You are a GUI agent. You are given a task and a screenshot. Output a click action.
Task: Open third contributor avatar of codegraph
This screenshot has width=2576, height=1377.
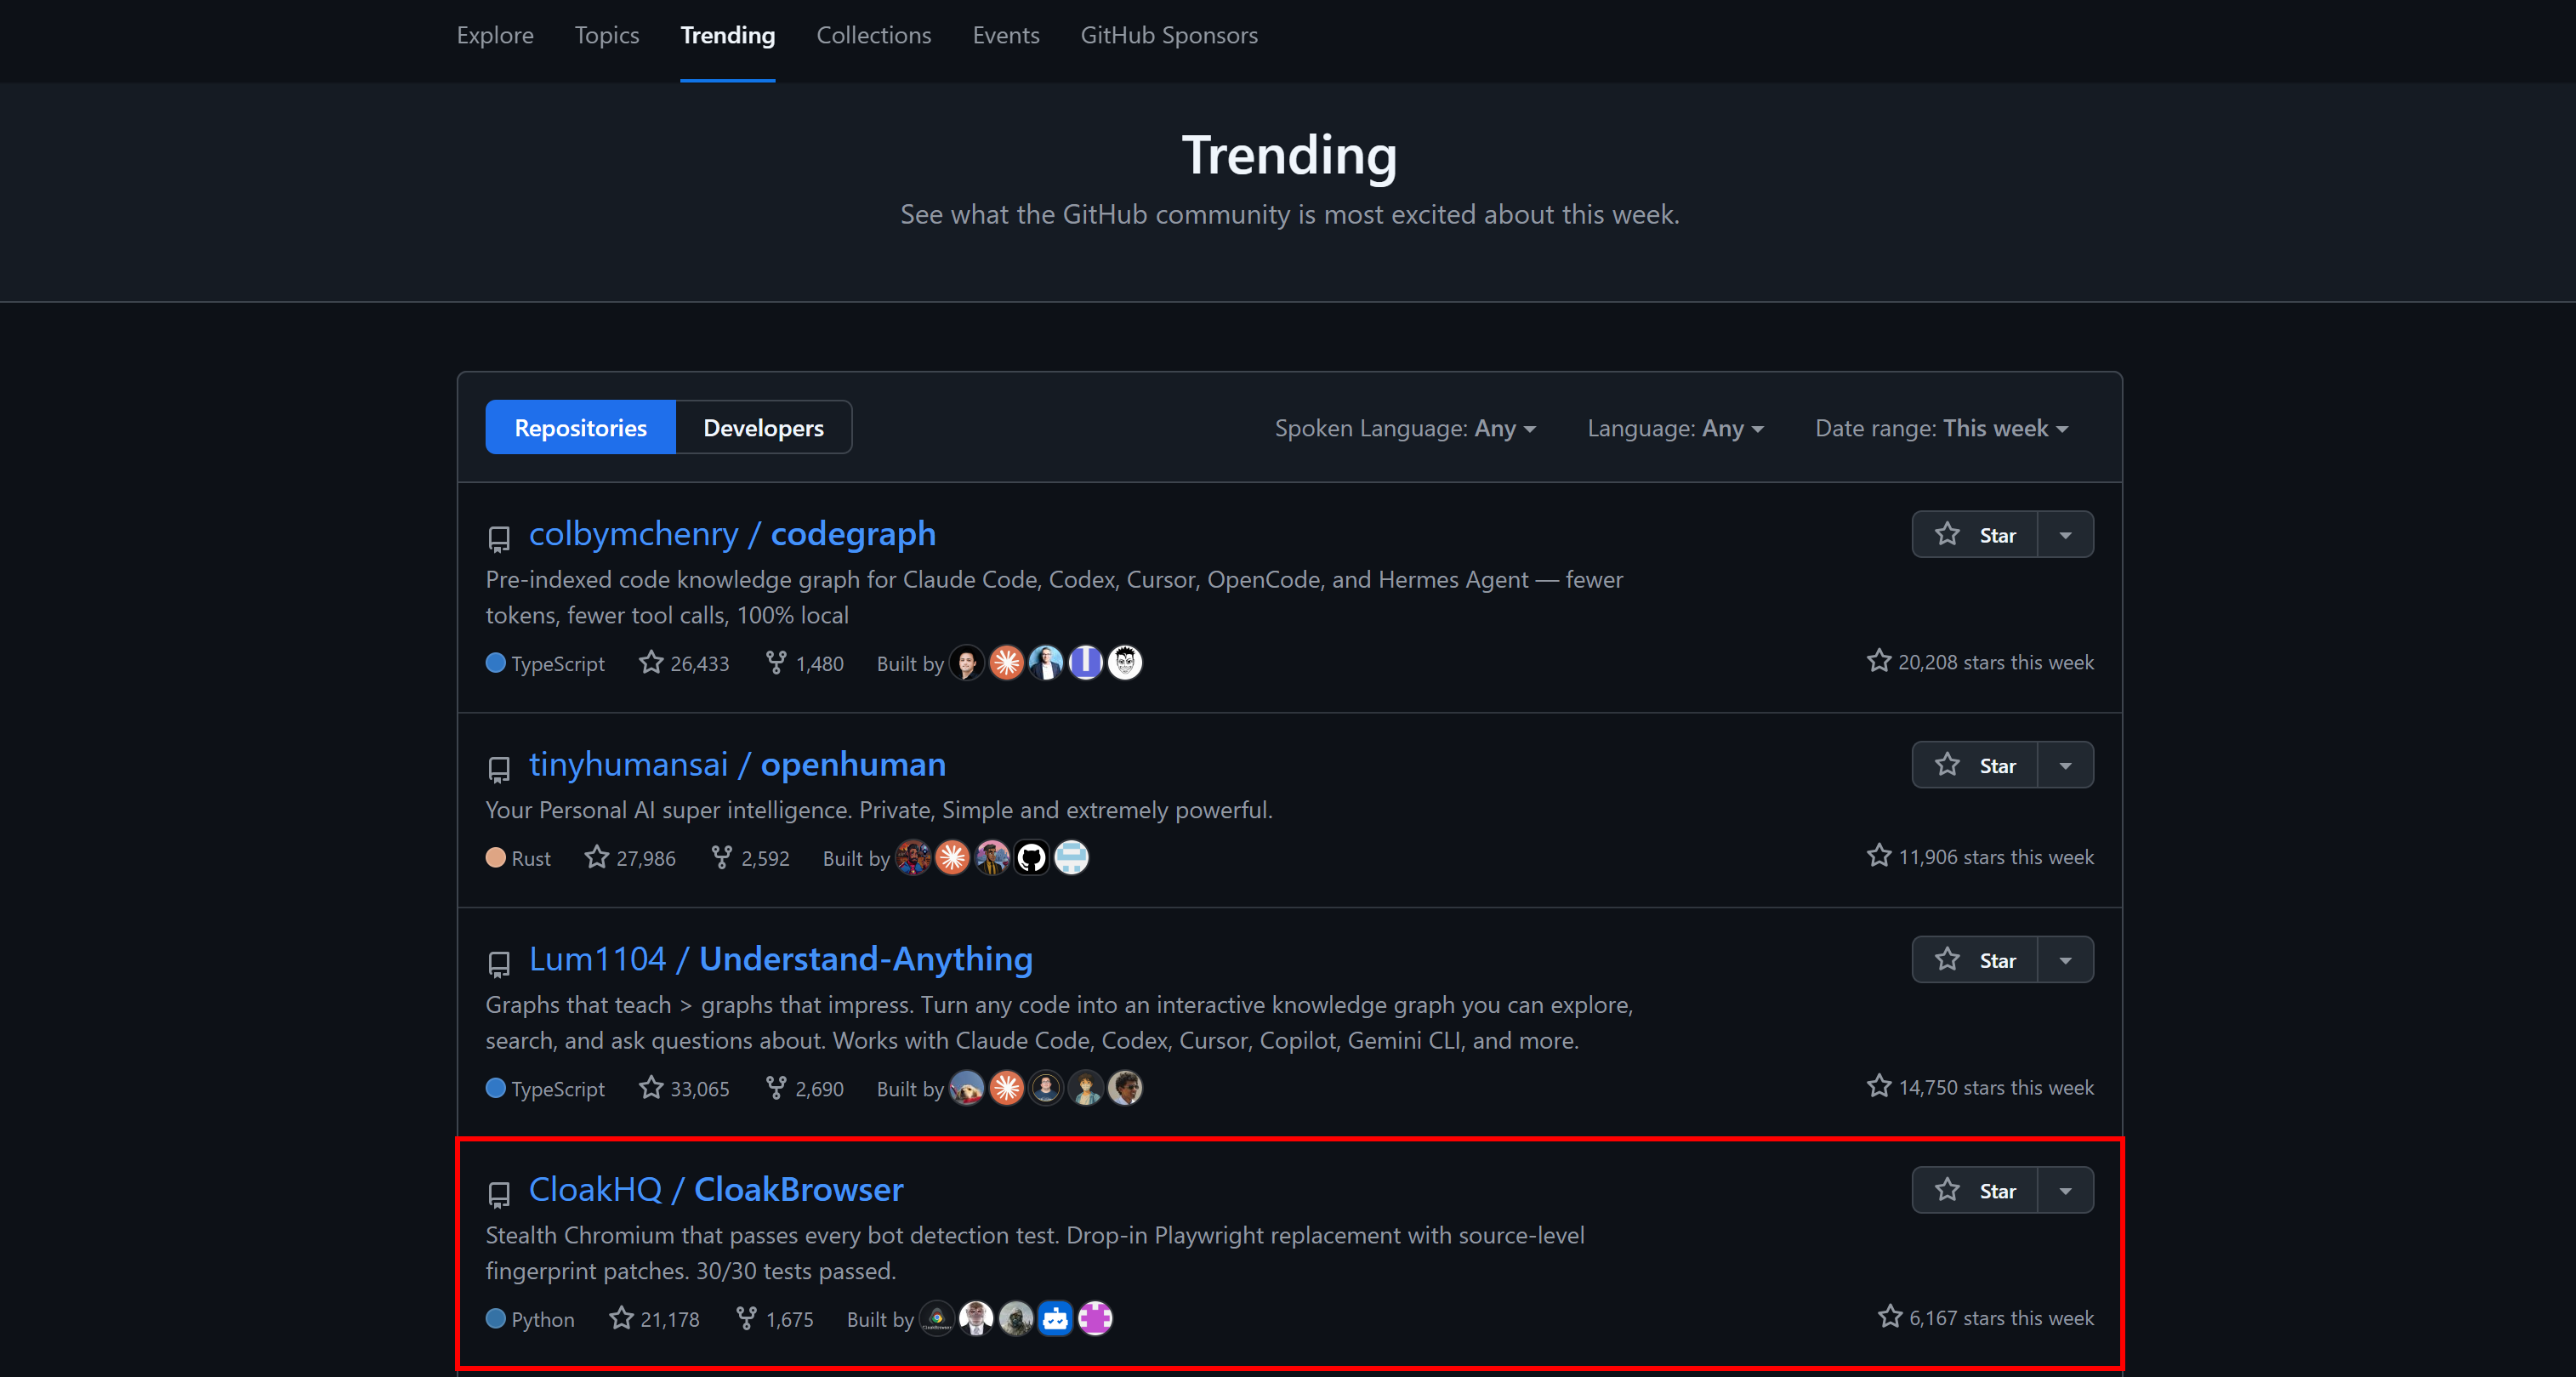[x=1046, y=662]
